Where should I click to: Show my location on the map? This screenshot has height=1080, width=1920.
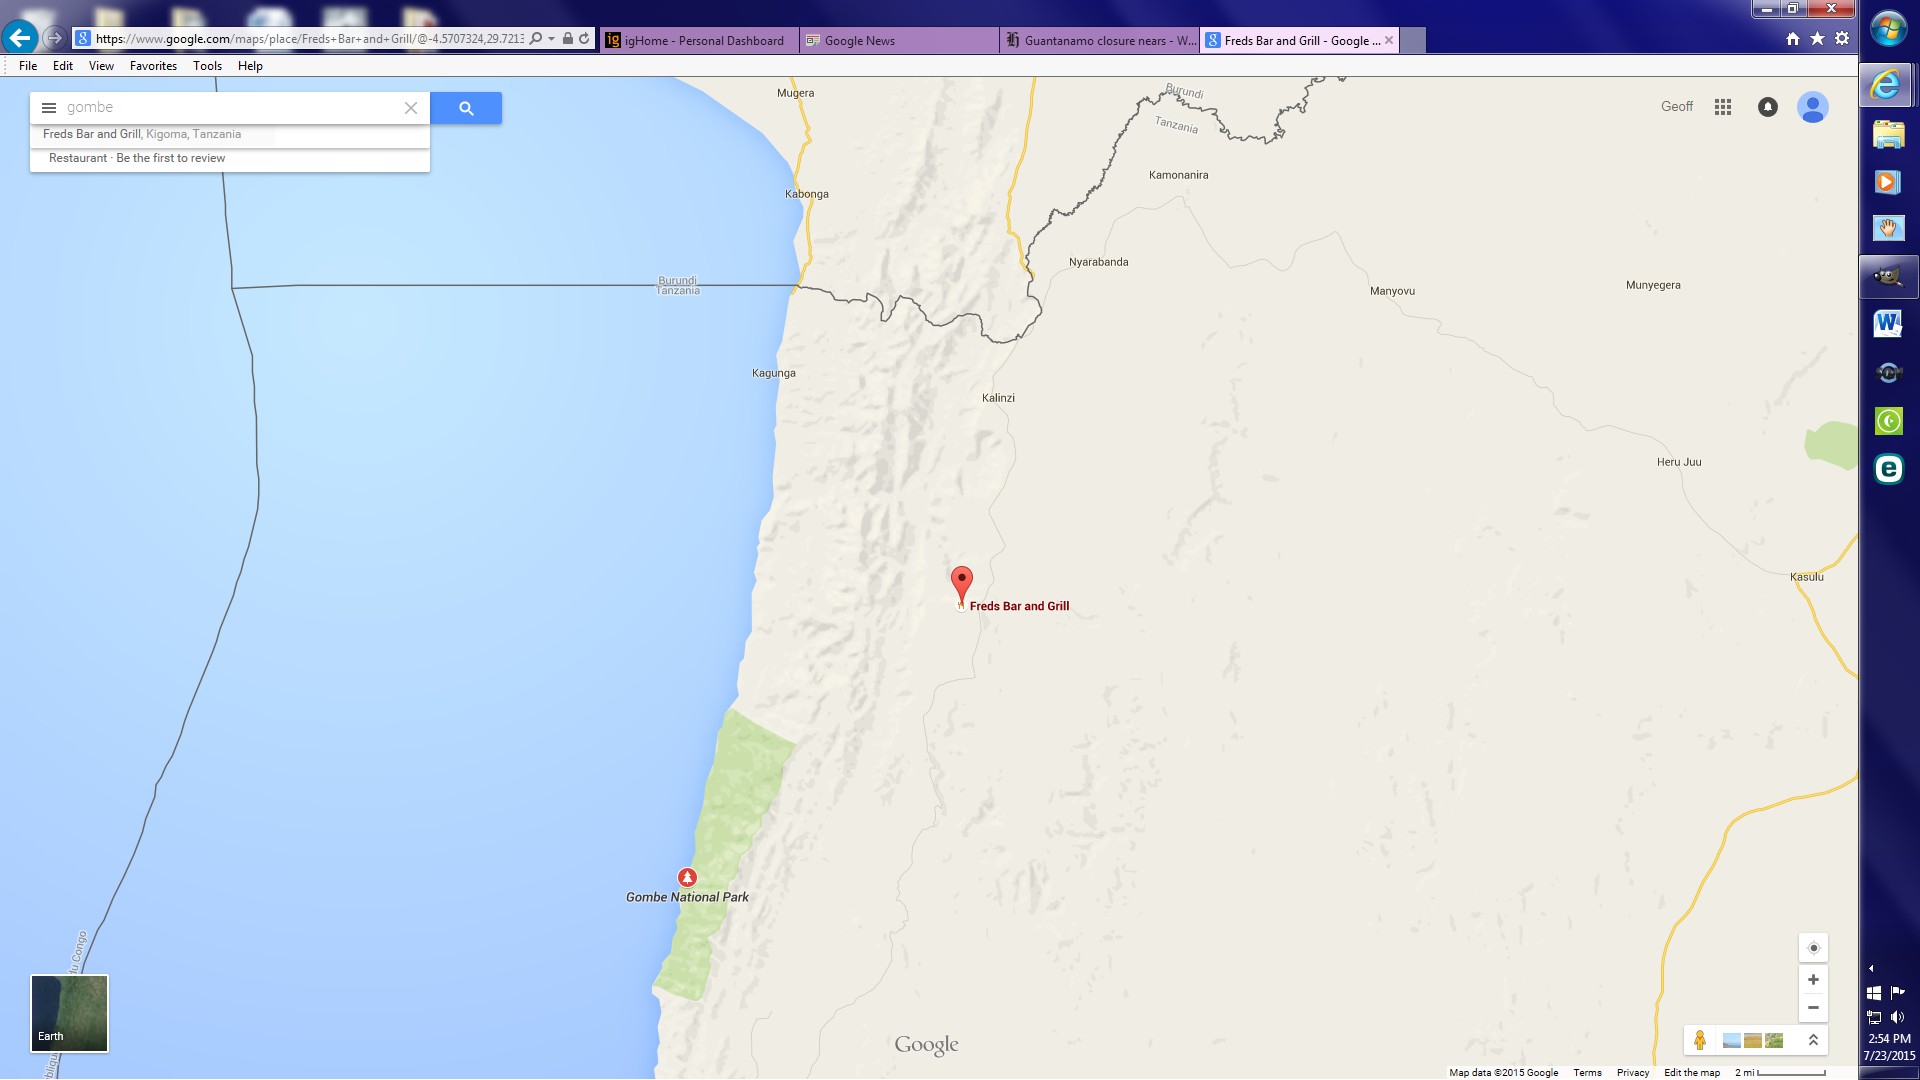[x=1813, y=948]
